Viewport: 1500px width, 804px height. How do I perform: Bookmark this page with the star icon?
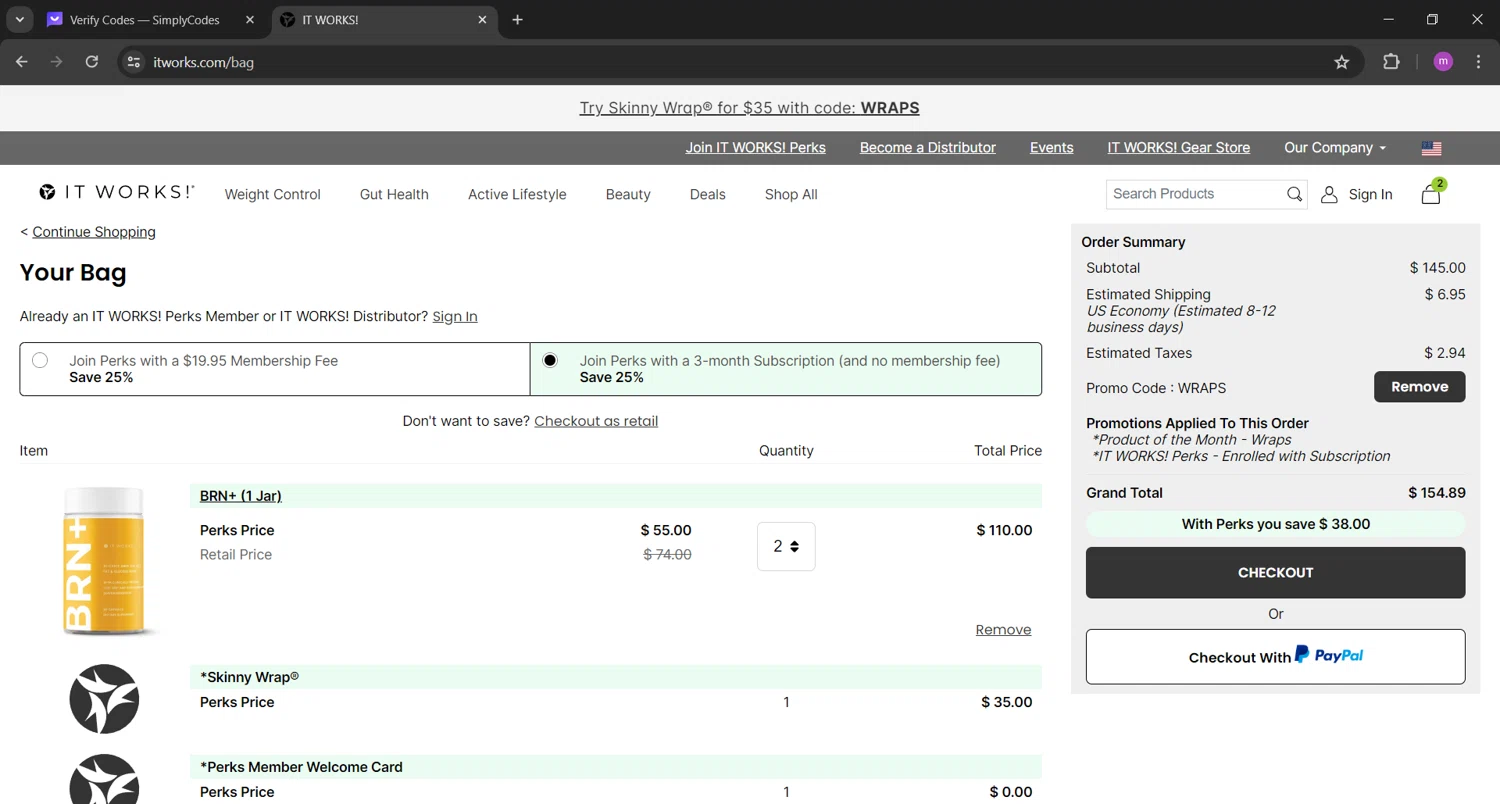1342,62
